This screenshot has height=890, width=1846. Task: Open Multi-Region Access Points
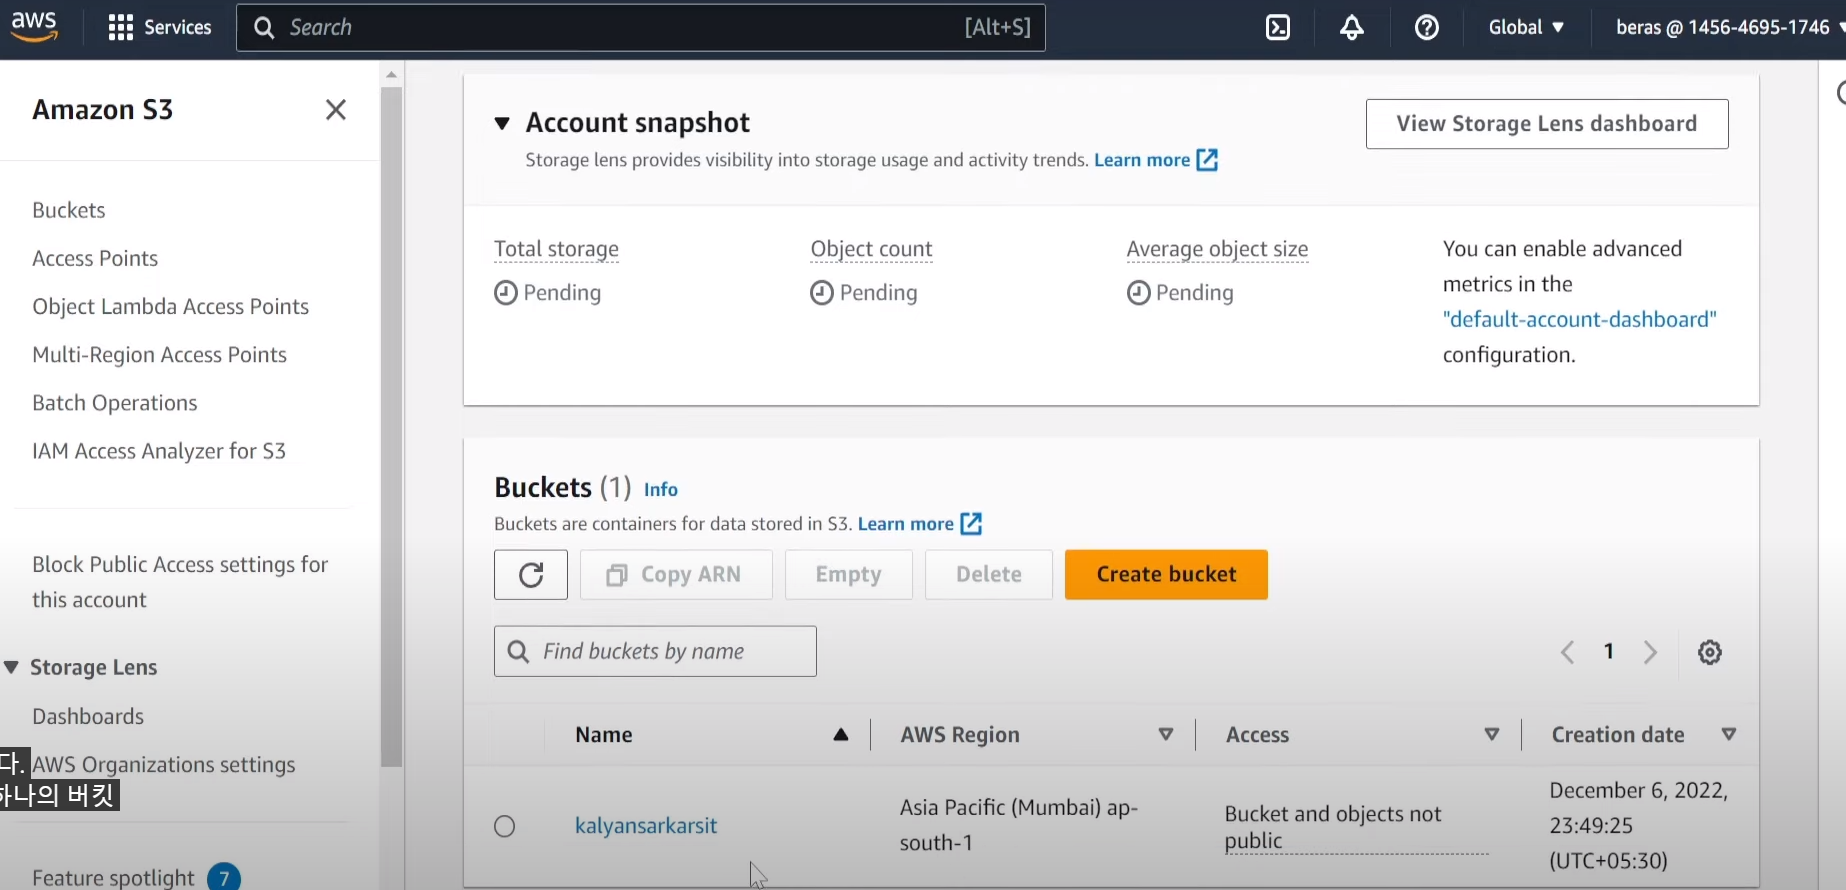(159, 354)
